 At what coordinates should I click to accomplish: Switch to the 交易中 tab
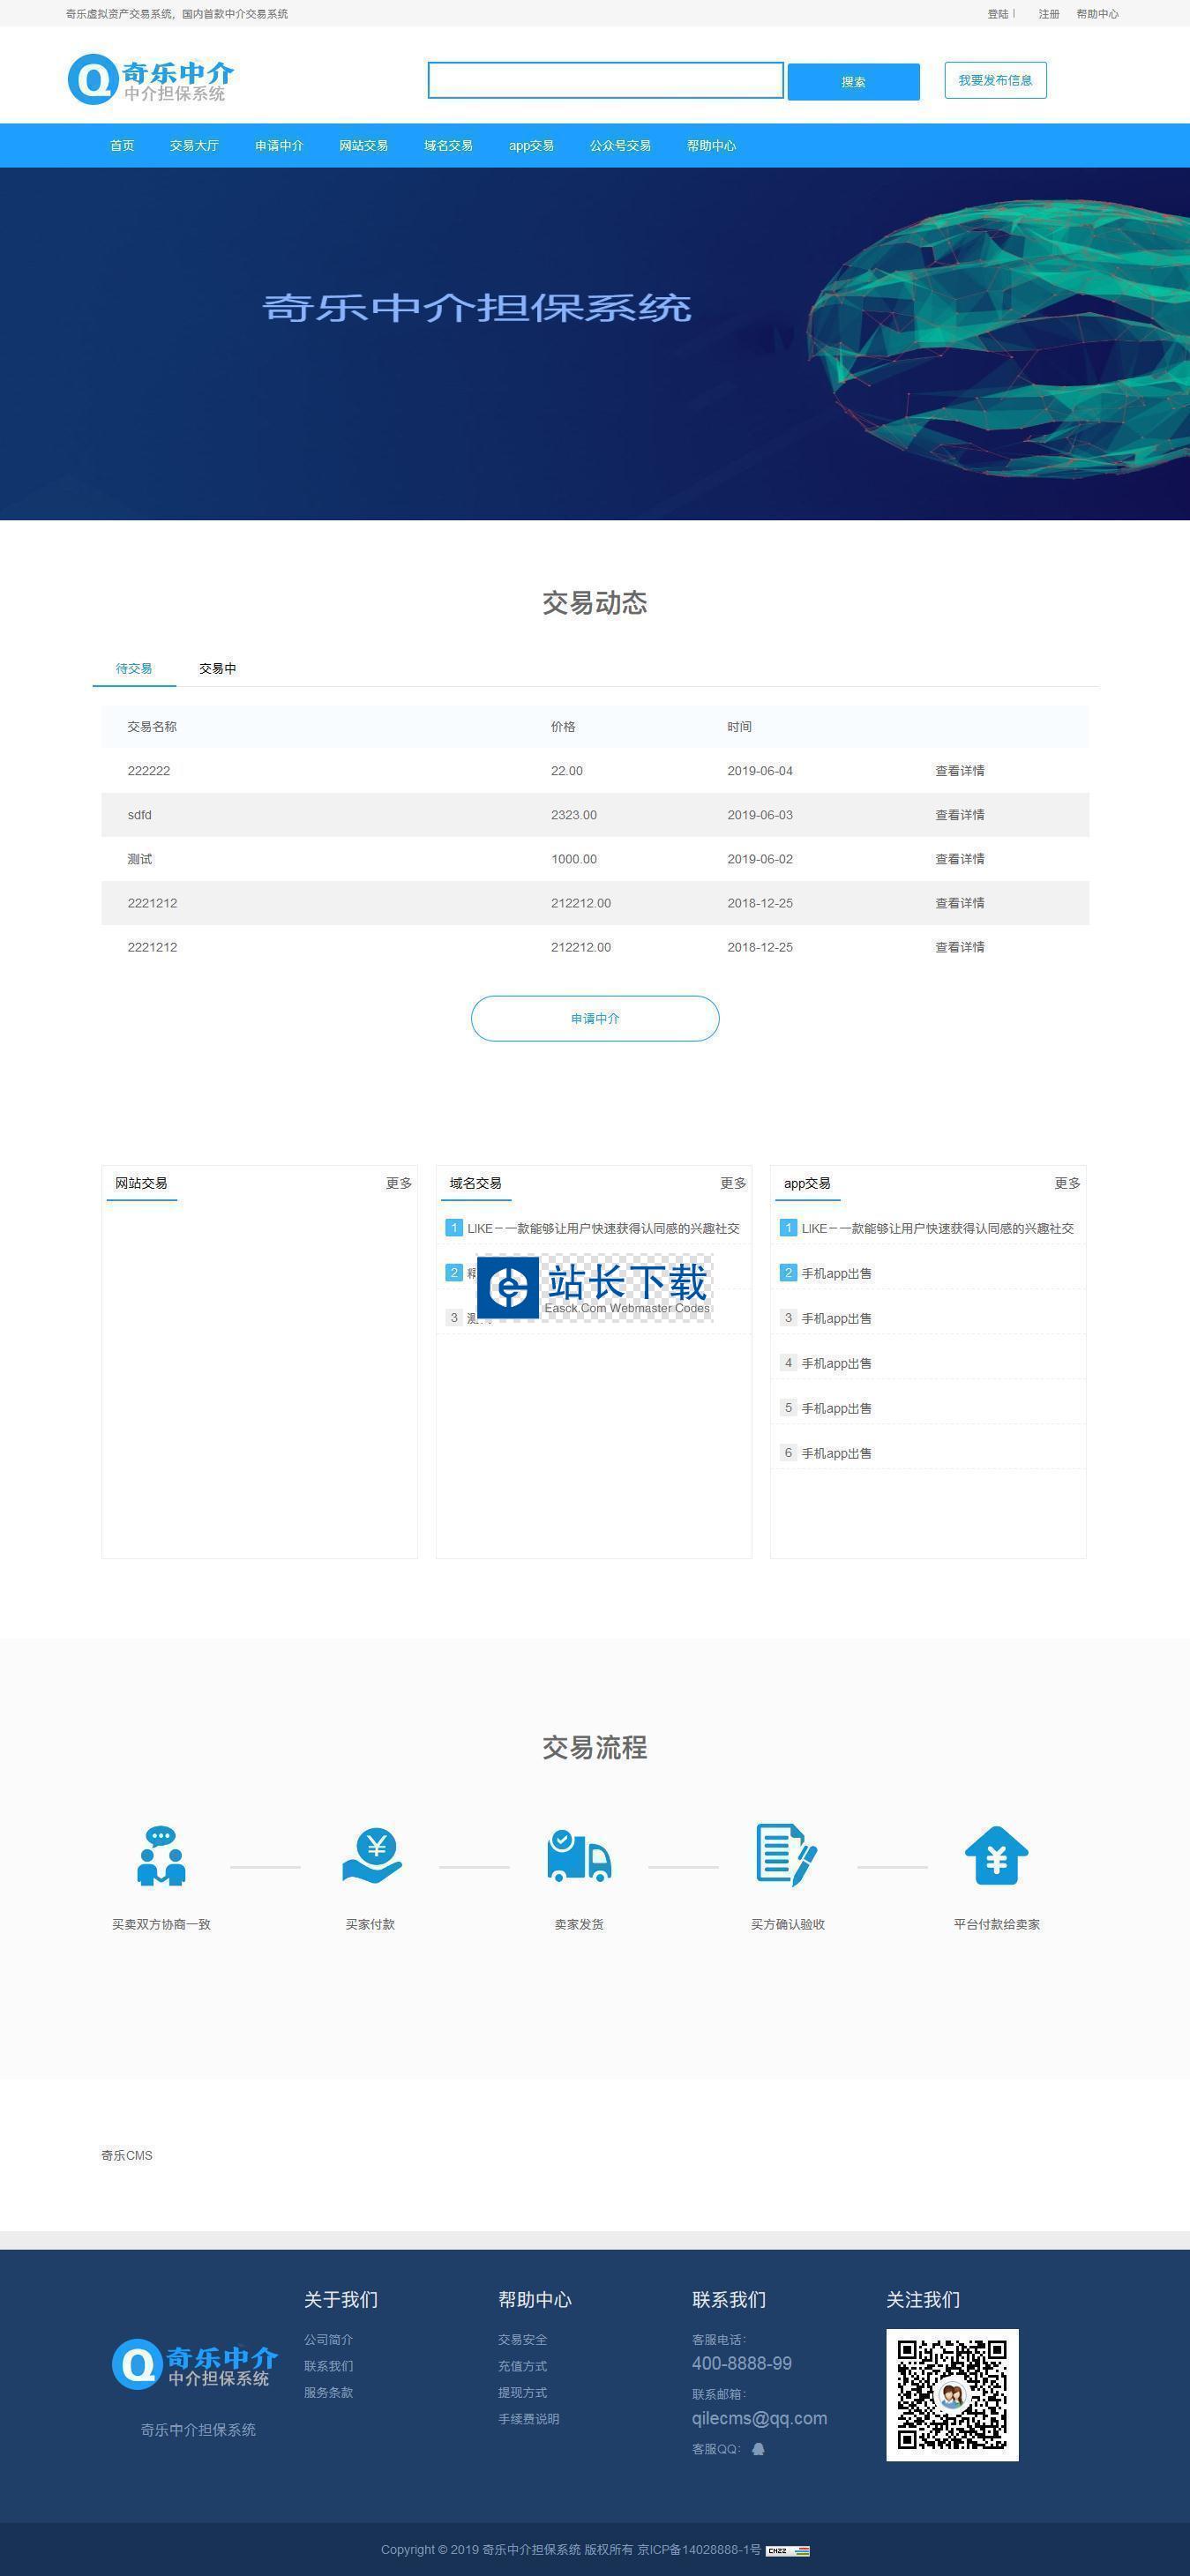pos(218,668)
